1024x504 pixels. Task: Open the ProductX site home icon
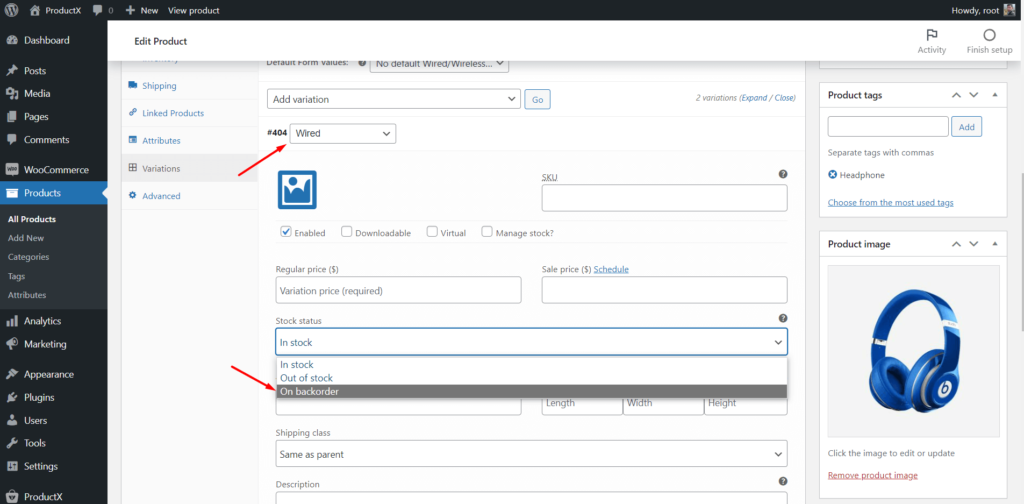pyautogui.click(x=35, y=10)
